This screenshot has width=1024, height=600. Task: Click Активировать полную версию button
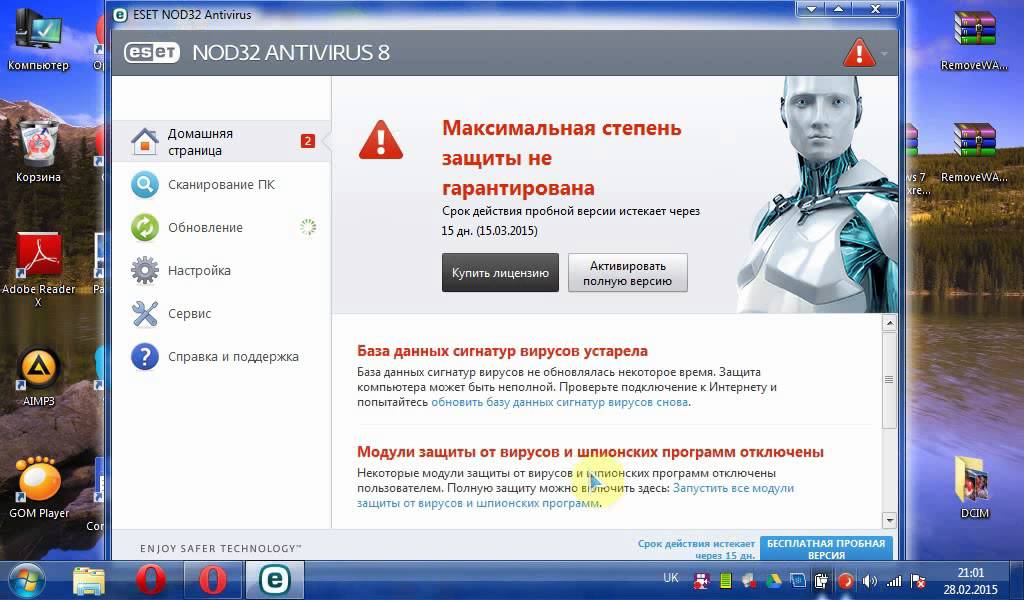(x=628, y=273)
